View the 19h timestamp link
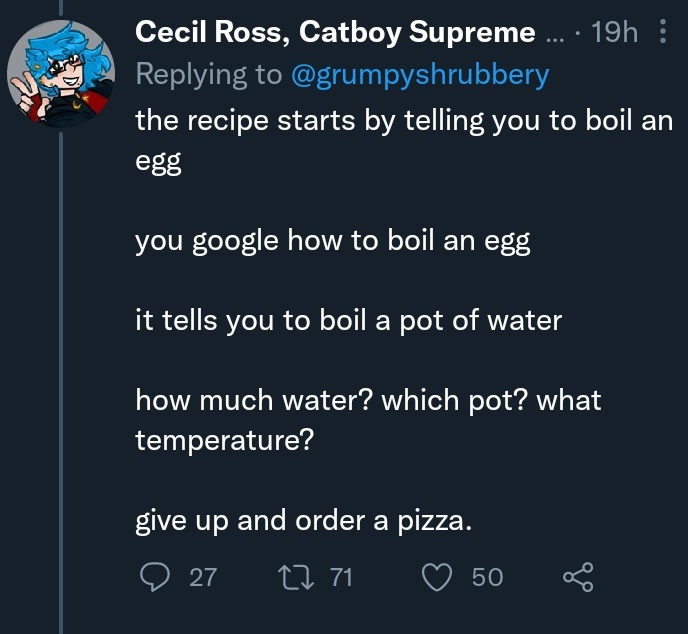 614,32
